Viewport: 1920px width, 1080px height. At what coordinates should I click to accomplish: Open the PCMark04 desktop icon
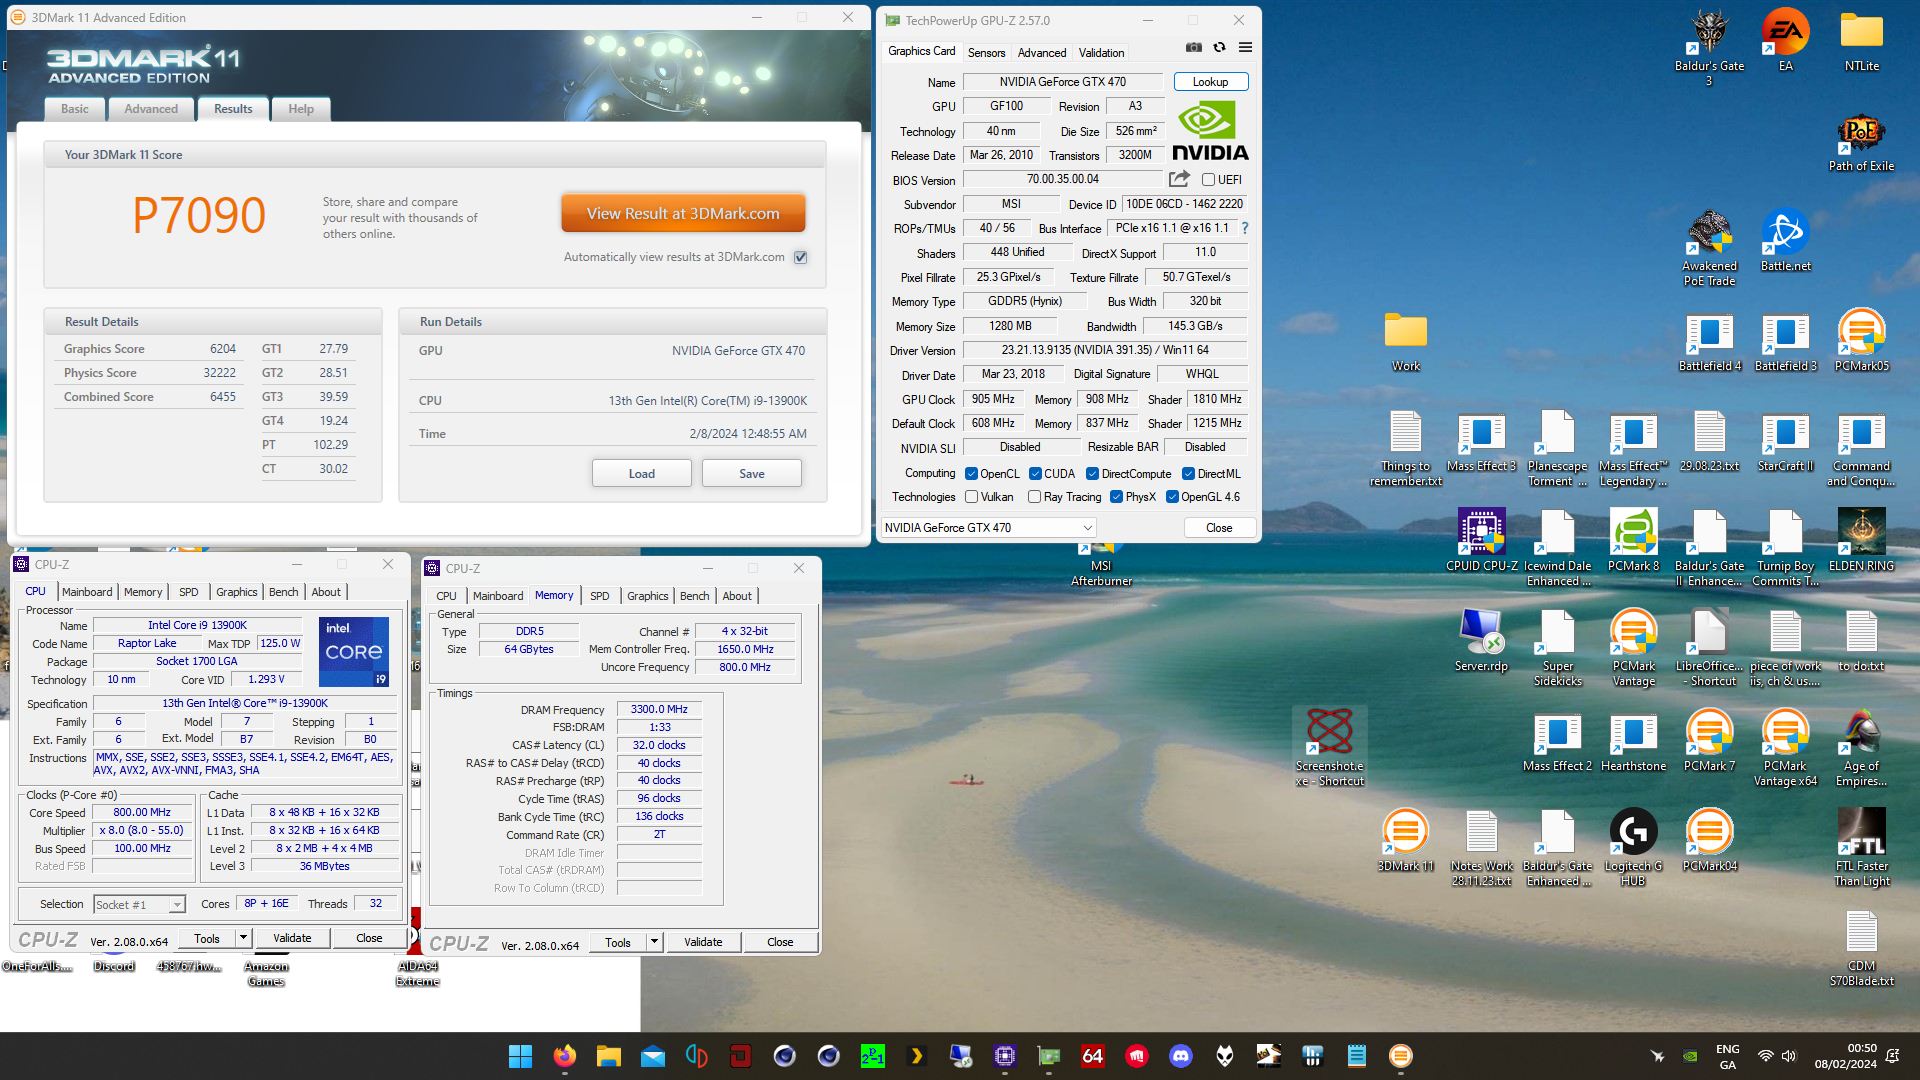click(x=1709, y=840)
